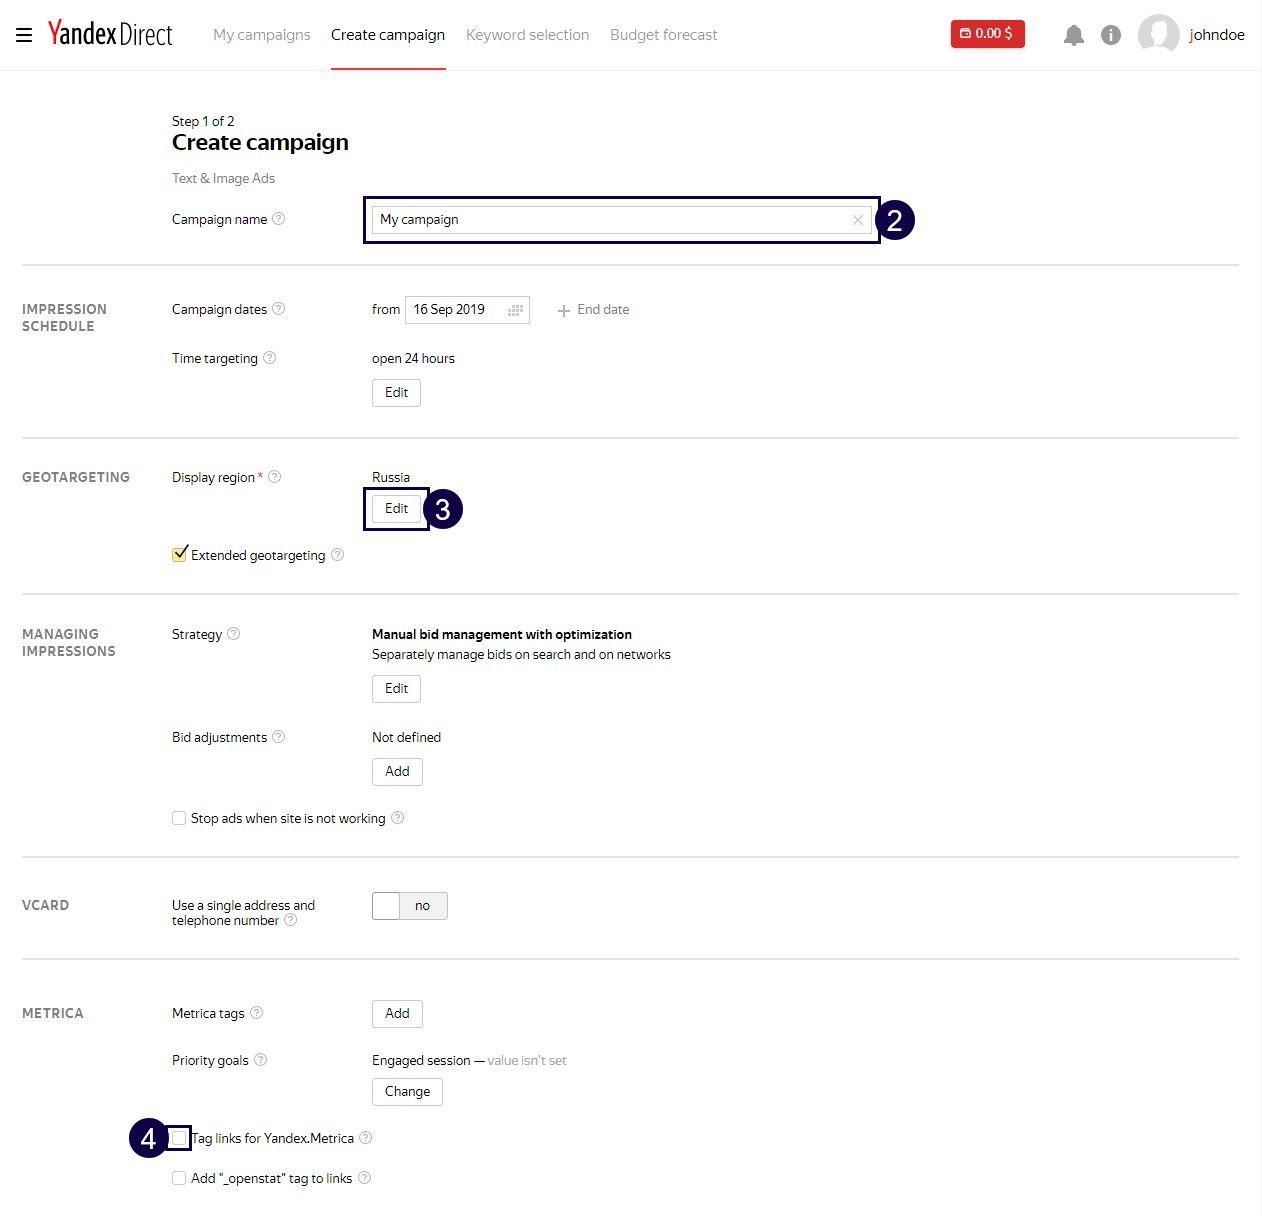Screen dimensions: 1262x1216
Task: Check "Tag links for Yandex.Metrica"
Action: pyautogui.click(x=178, y=1138)
